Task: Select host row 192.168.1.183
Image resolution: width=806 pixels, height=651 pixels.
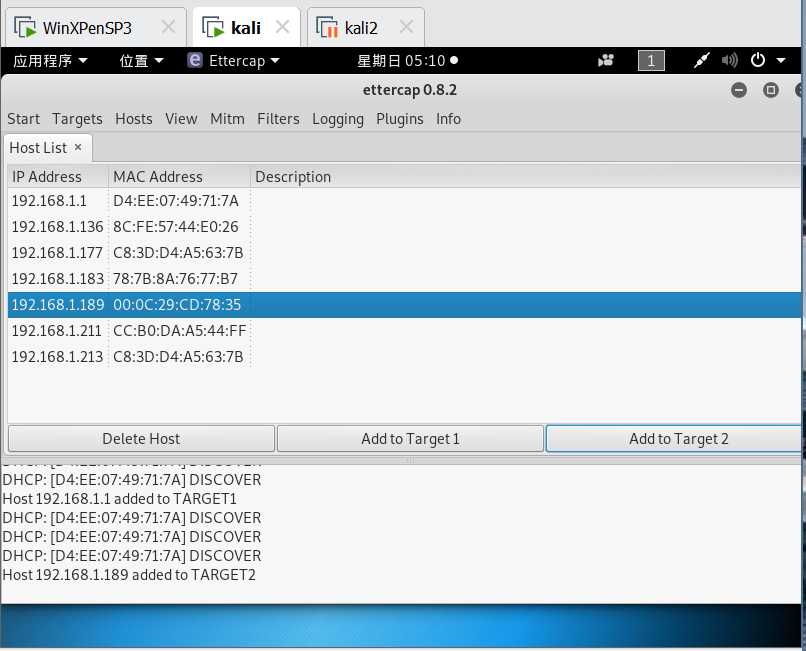Action: coord(404,279)
